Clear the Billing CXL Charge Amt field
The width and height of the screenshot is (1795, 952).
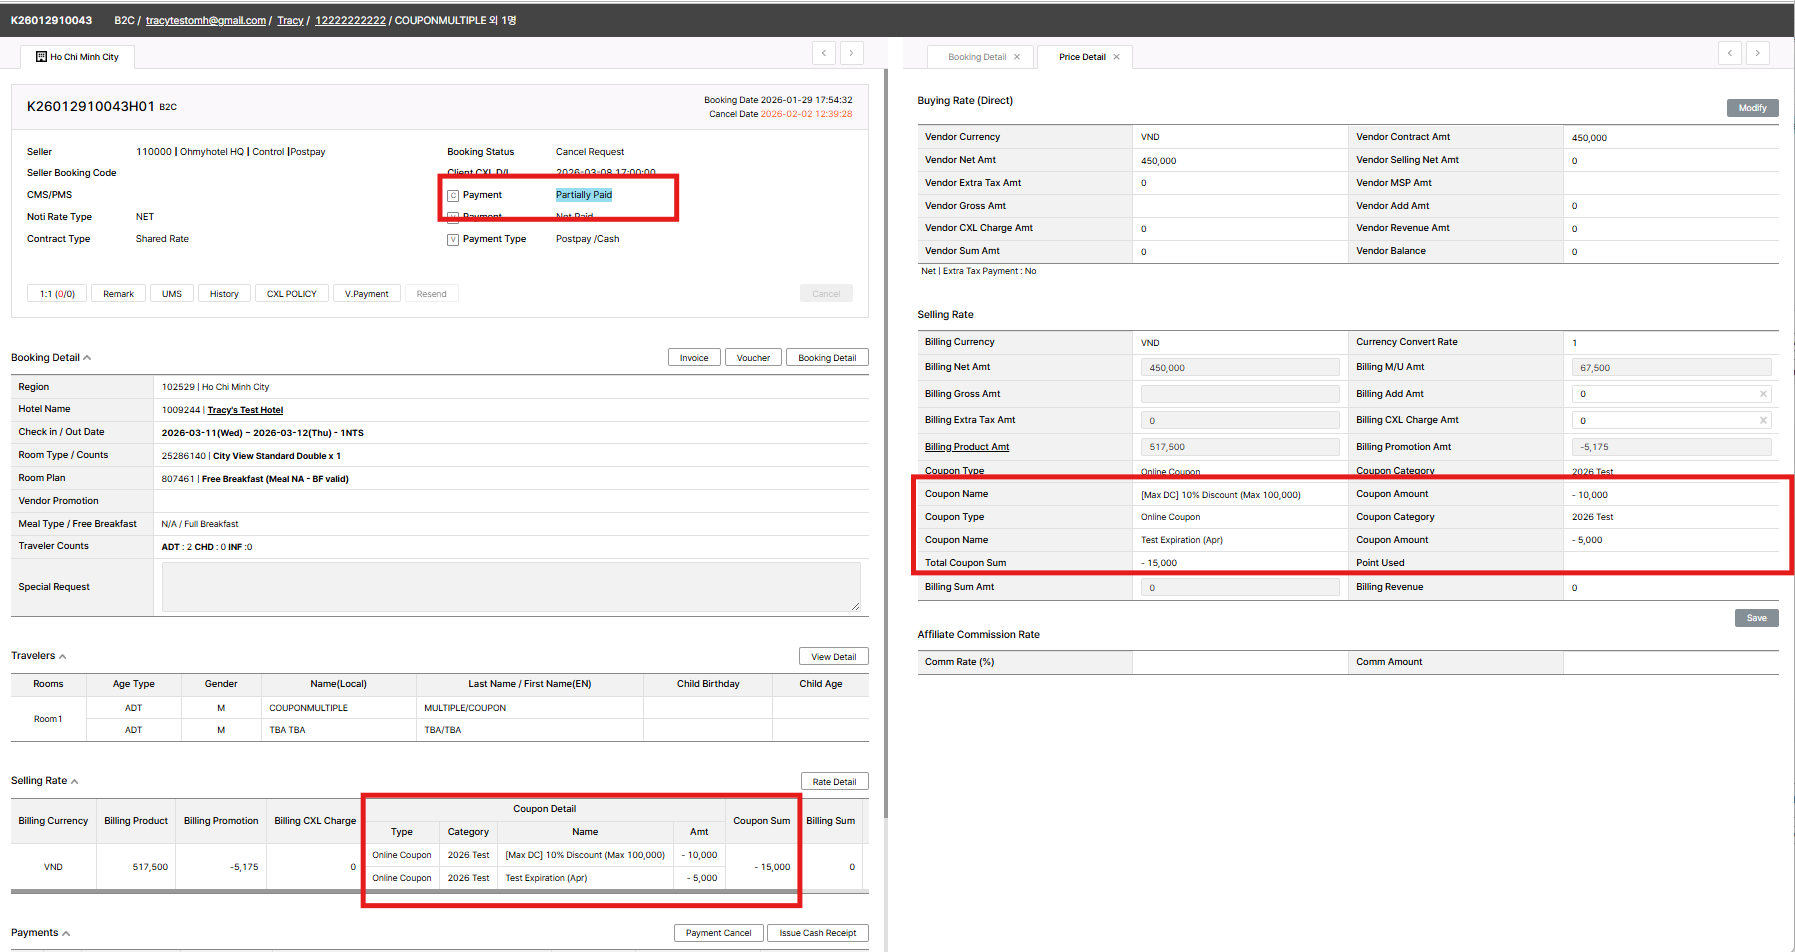click(x=1763, y=421)
